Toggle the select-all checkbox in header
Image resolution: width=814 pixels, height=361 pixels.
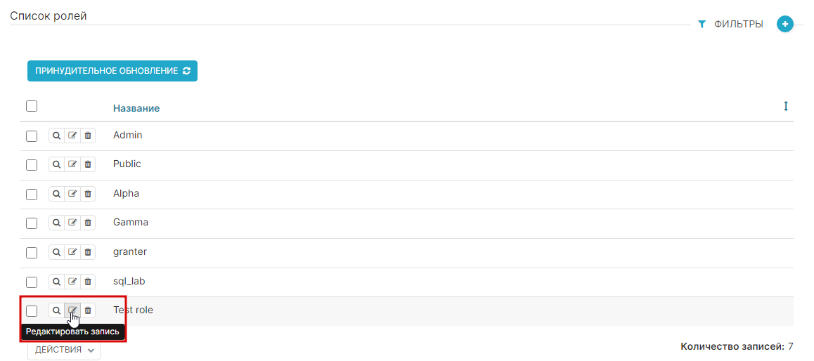(x=32, y=106)
